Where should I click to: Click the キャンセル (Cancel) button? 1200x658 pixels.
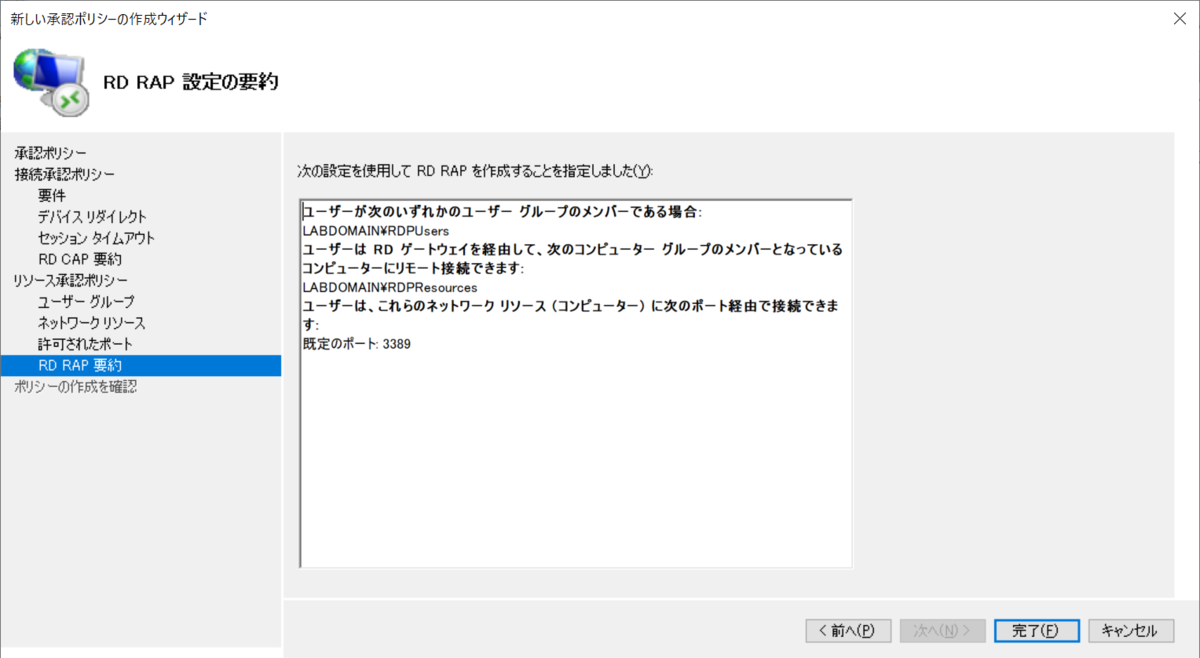[x=1130, y=631]
